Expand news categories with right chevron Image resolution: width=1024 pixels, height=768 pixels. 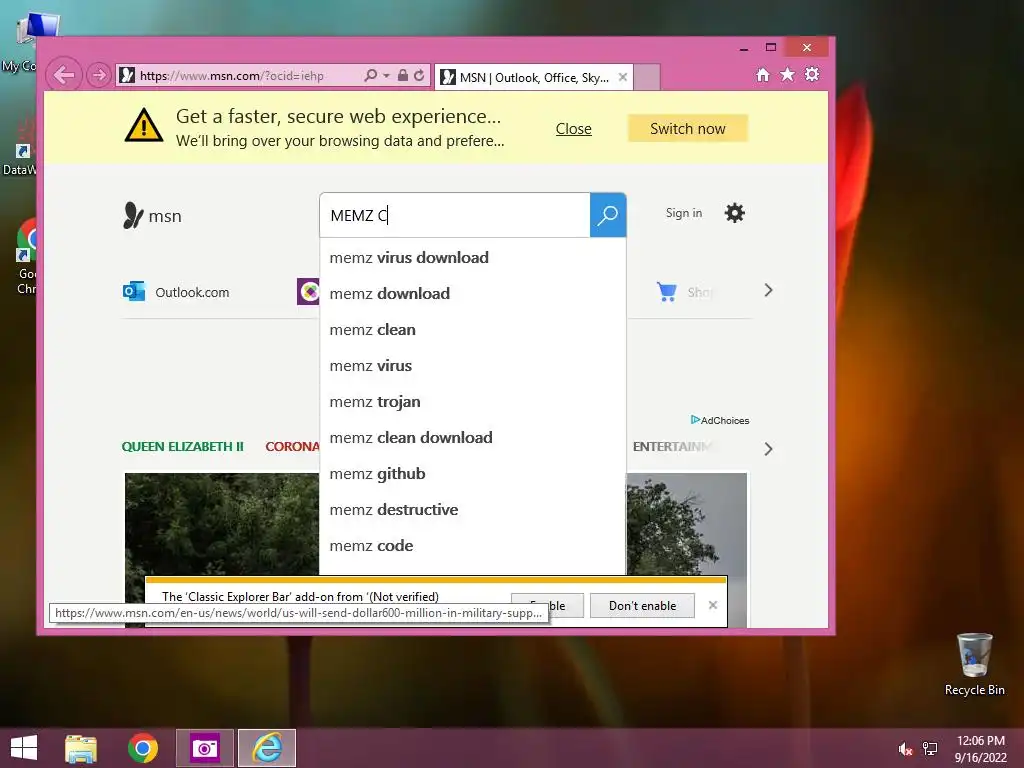[769, 449]
